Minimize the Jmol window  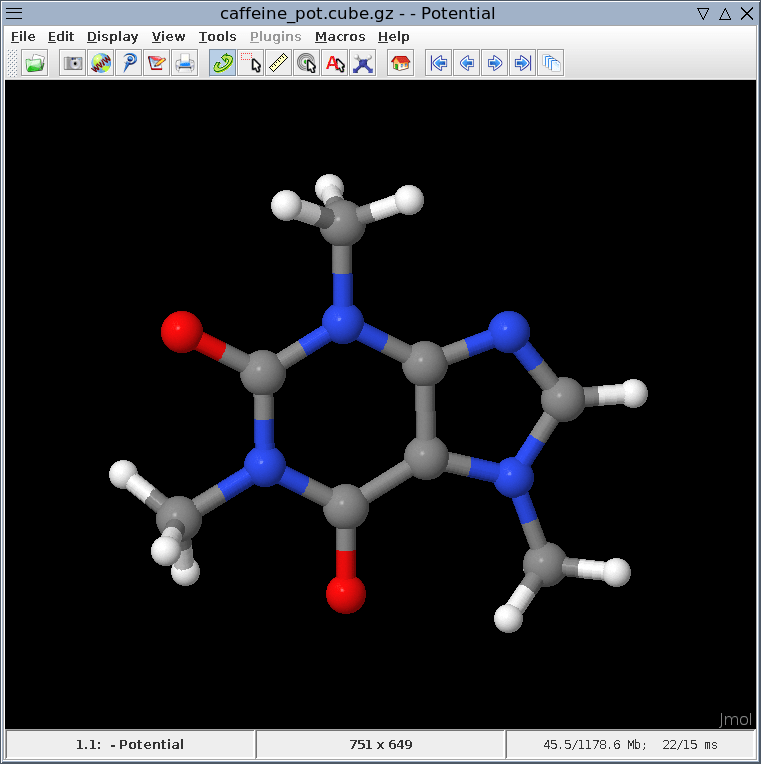(703, 14)
